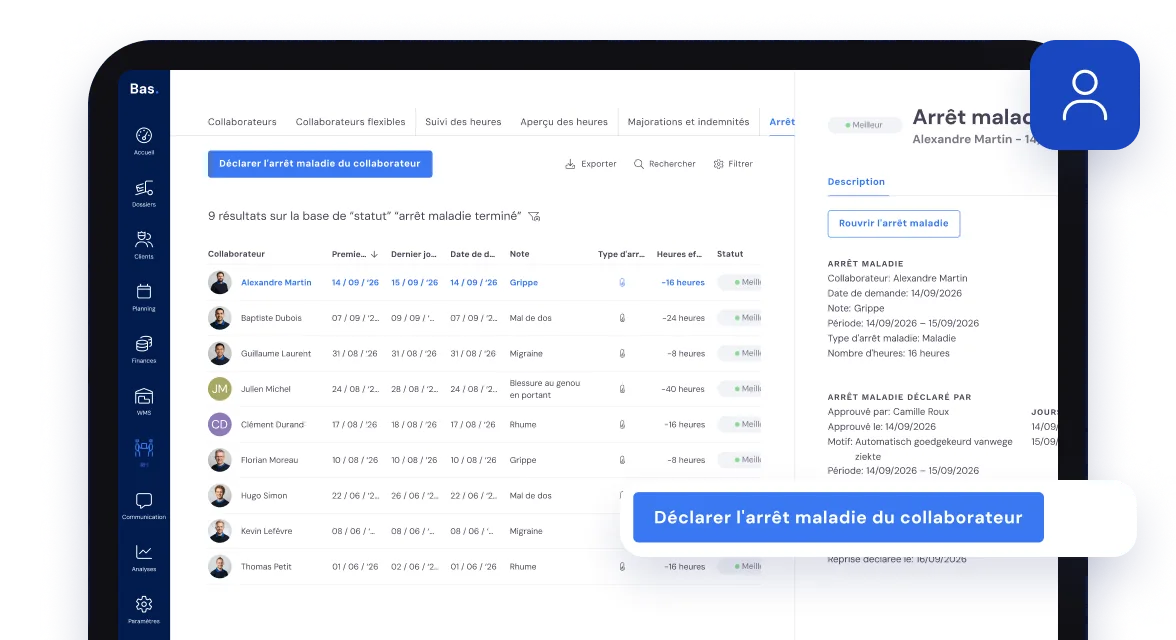Go to the Majorations et indemnités tab

pyautogui.click(x=688, y=122)
